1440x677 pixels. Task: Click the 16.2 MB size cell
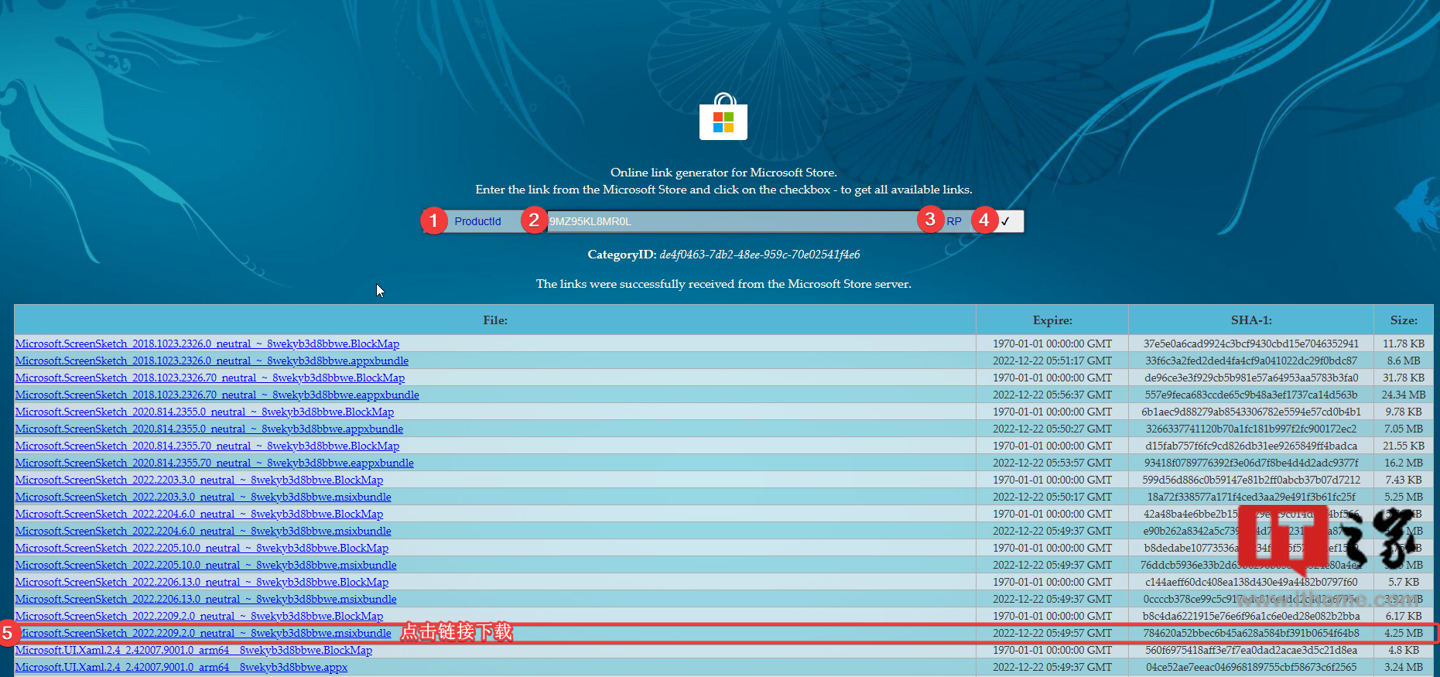[x=1403, y=463]
